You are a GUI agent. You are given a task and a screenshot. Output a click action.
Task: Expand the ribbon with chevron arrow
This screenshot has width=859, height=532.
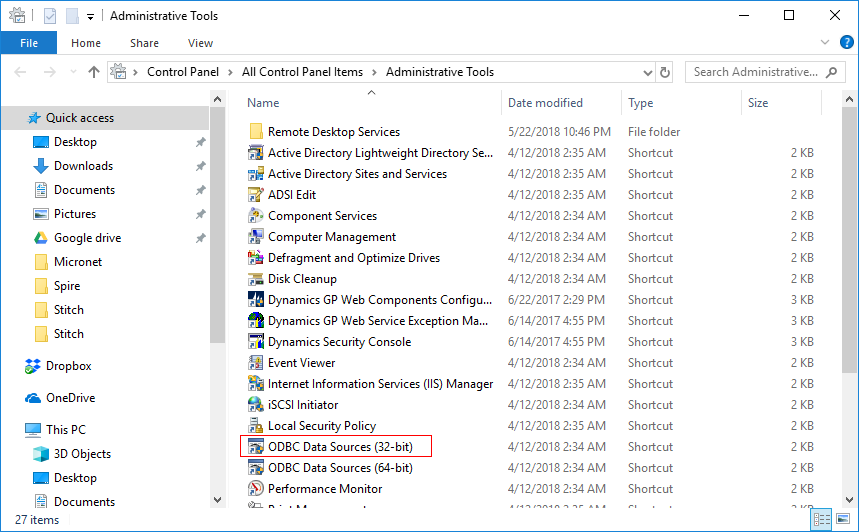pyautogui.click(x=825, y=43)
